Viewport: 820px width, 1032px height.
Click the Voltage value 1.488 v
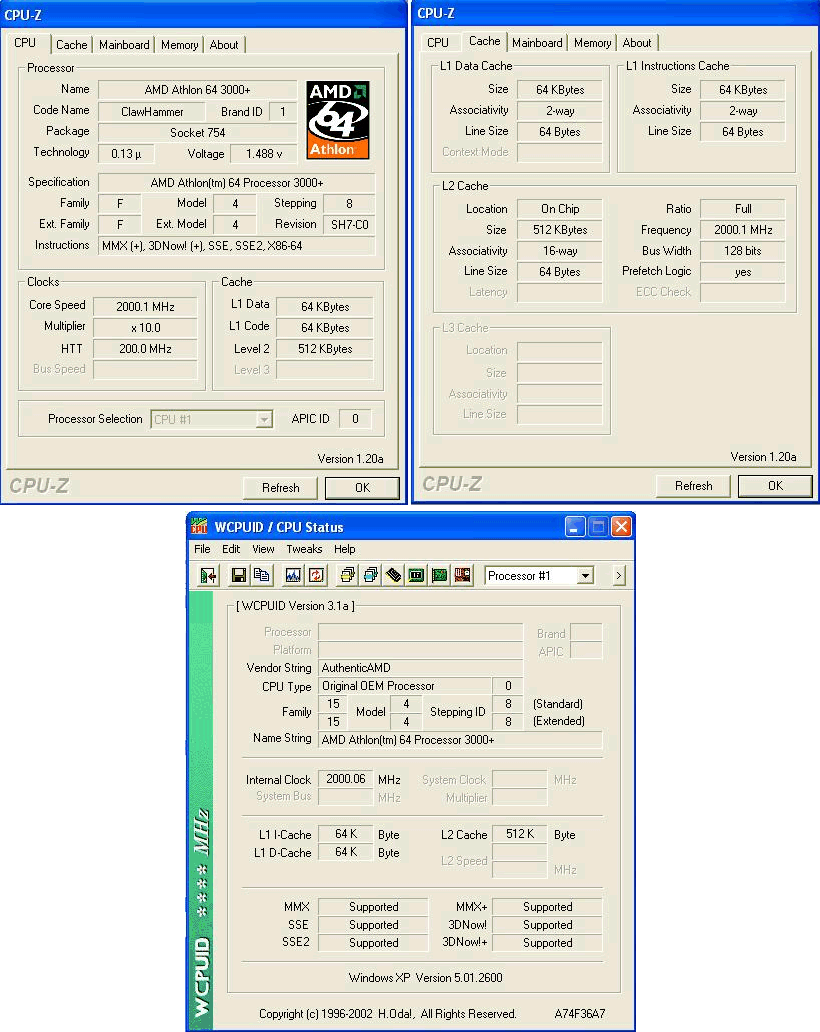pyautogui.click(x=264, y=154)
